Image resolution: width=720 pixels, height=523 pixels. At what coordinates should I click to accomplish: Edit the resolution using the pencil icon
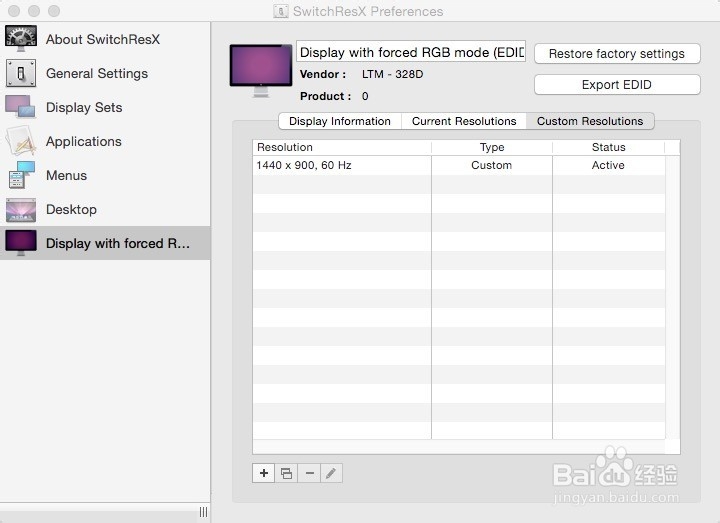(x=331, y=473)
